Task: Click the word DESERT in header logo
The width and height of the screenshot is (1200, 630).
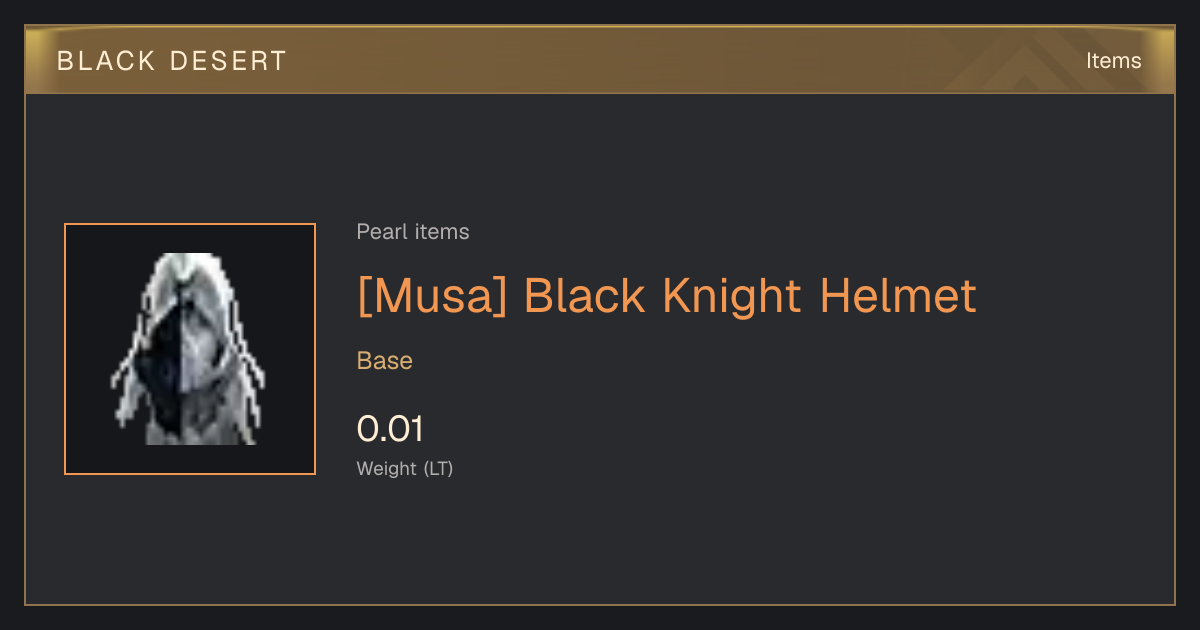Action: 228,61
